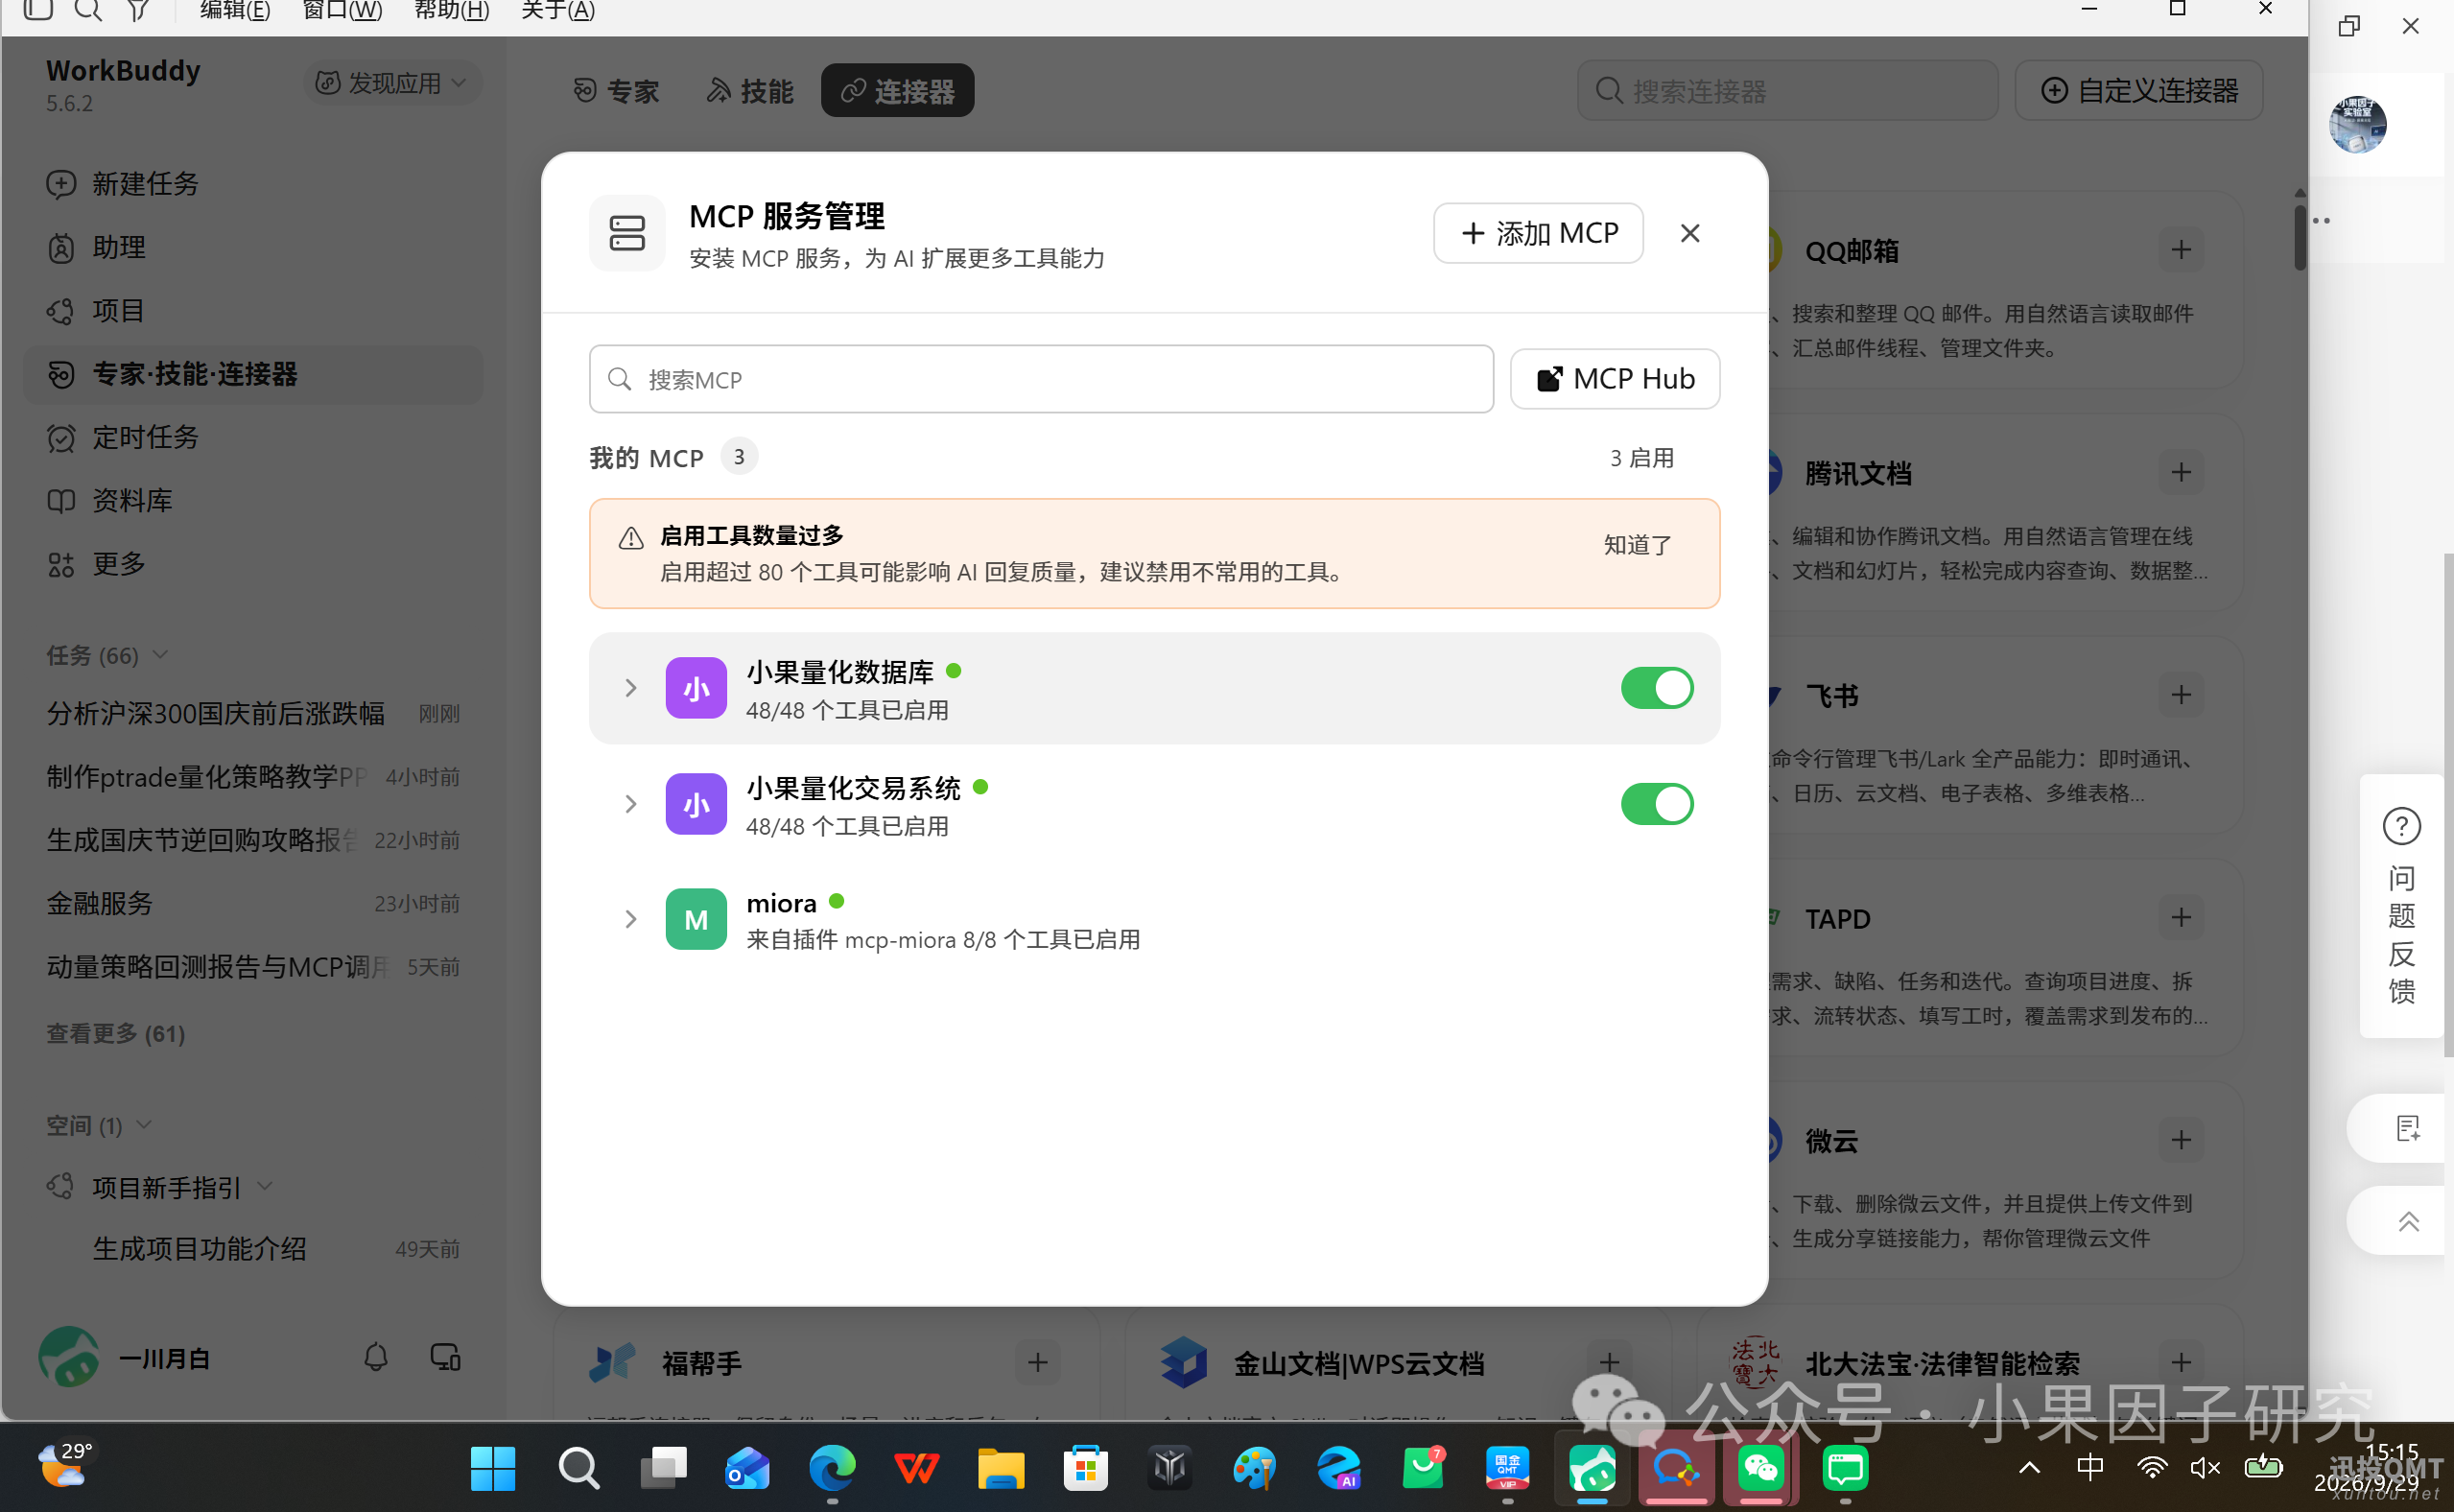Dismiss the warning with 知道了
This screenshot has height=1512, width=2454.
tap(1637, 545)
